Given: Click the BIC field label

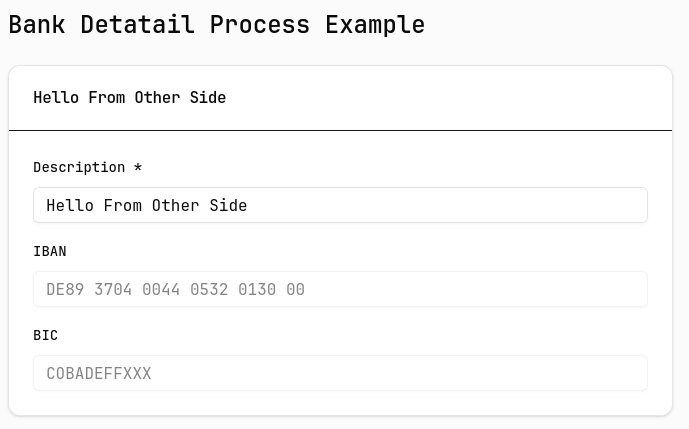Looking at the screenshot, I should click(x=45, y=335).
